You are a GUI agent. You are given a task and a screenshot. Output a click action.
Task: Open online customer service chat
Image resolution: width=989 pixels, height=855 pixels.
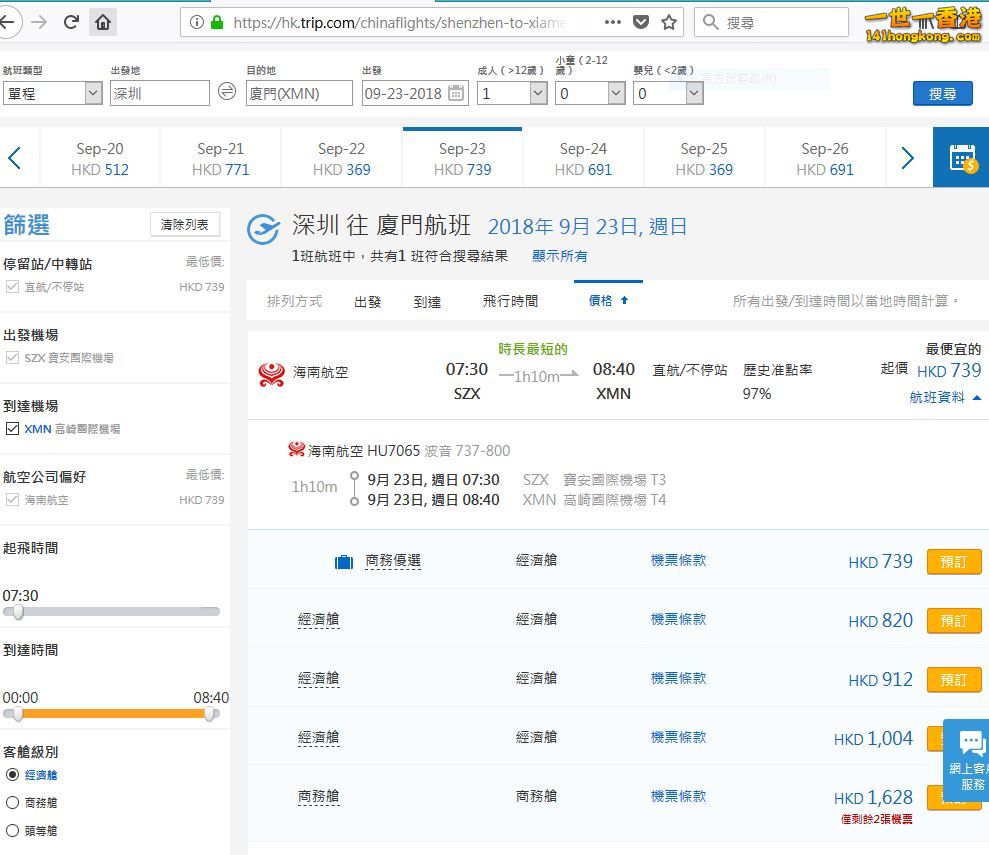(968, 759)
